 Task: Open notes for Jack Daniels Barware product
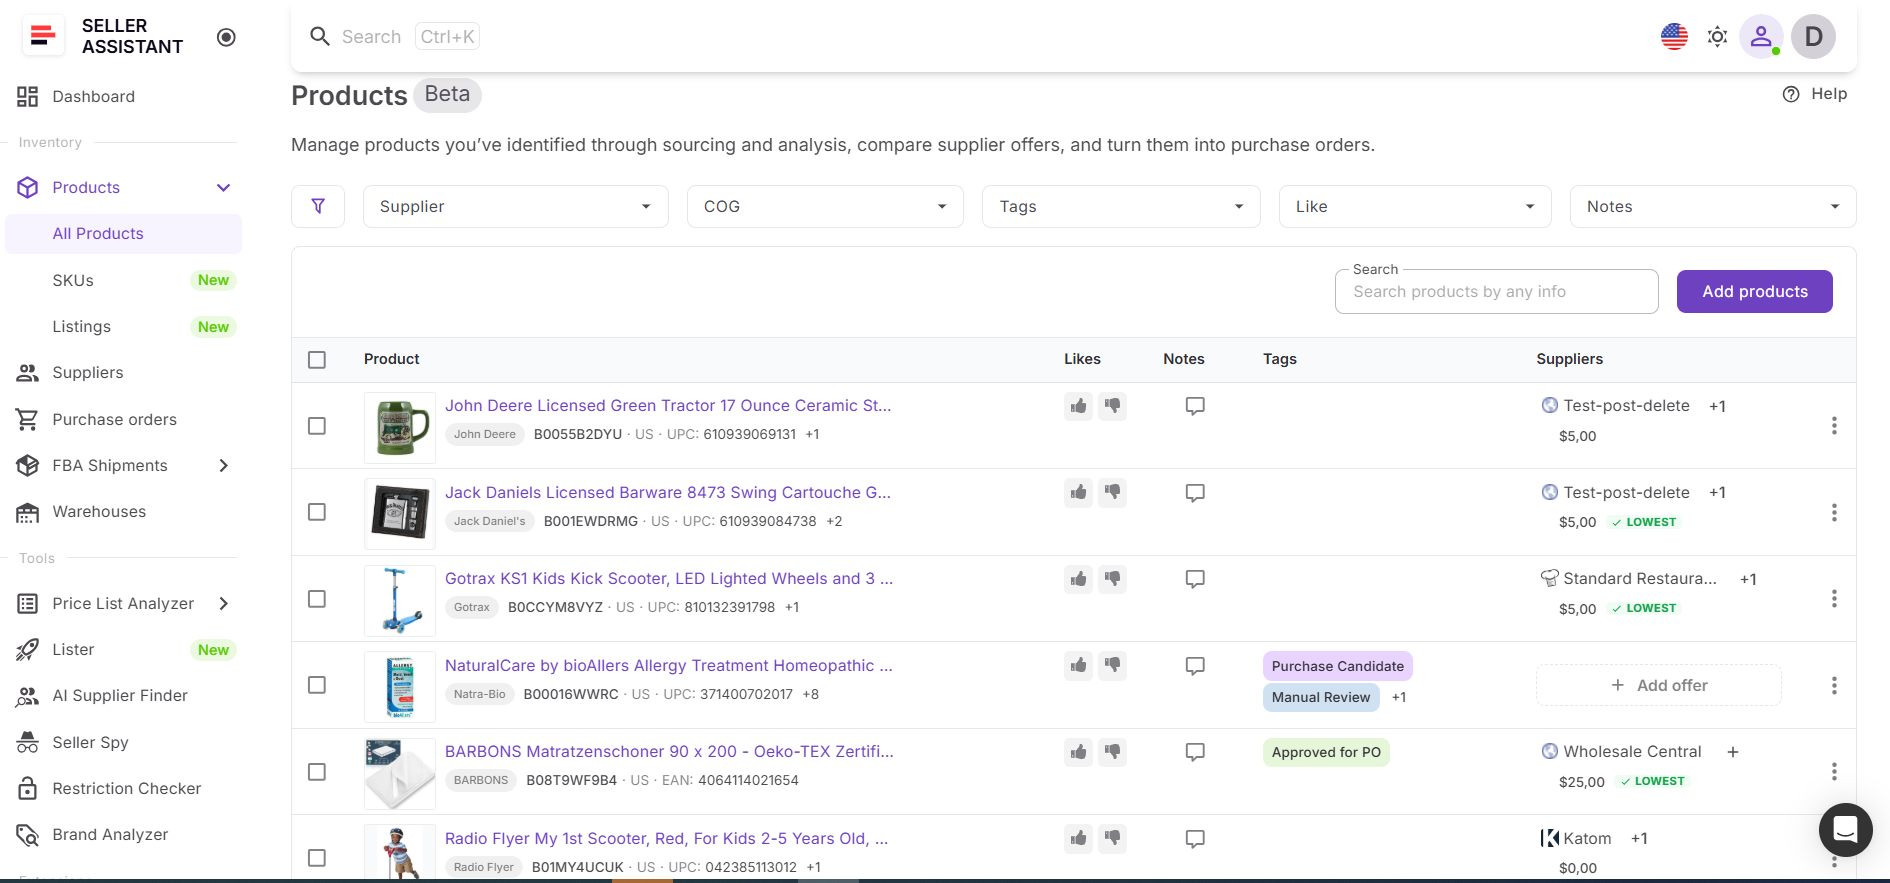(1195, 493)
